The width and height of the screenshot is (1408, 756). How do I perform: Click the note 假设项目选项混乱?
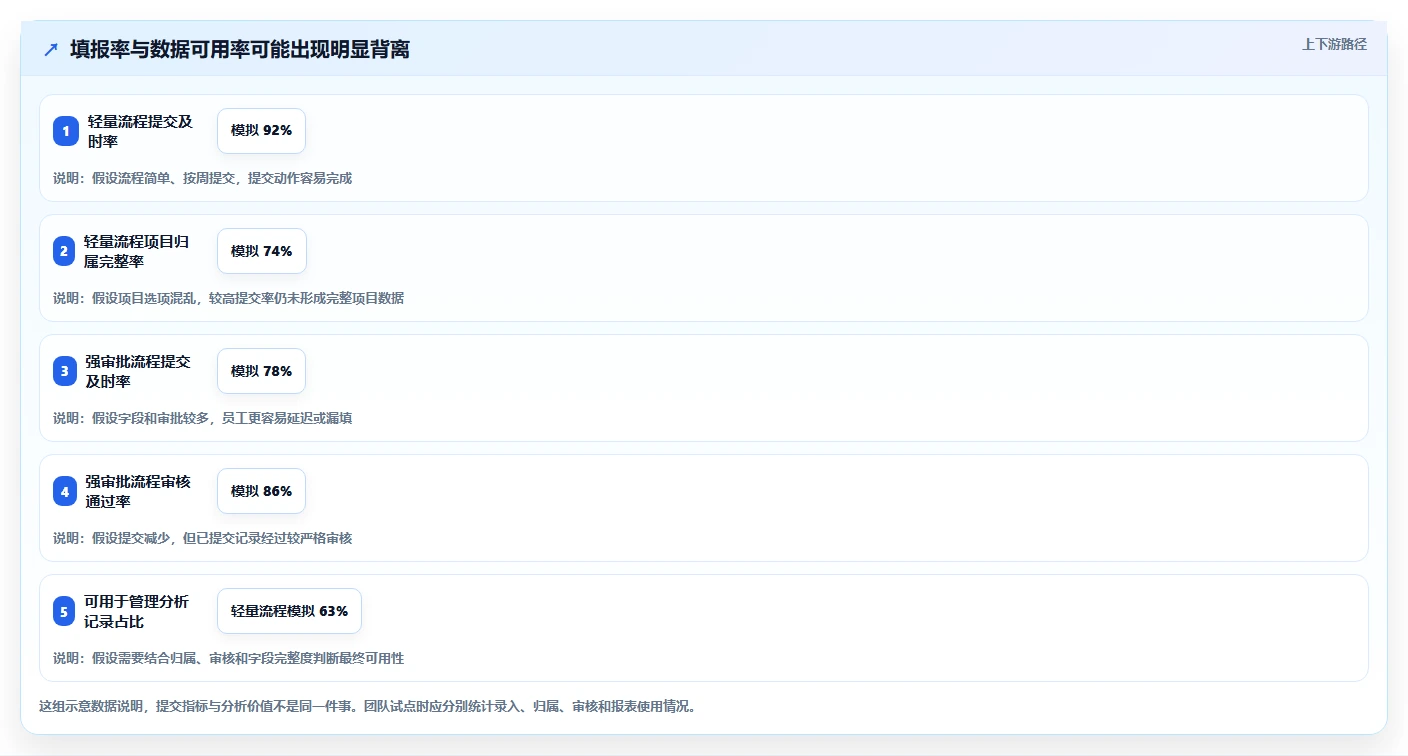[x=228, y=298]
